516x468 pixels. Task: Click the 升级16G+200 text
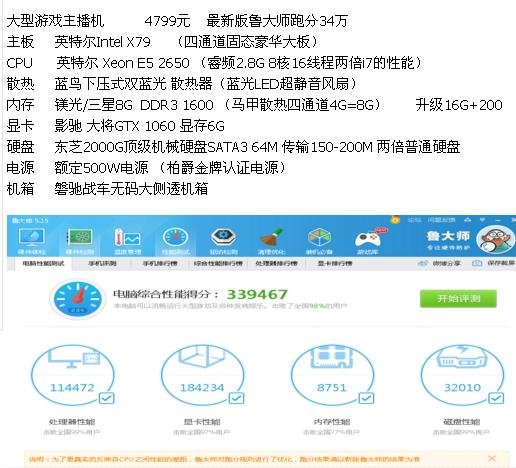tap(459, 105)
